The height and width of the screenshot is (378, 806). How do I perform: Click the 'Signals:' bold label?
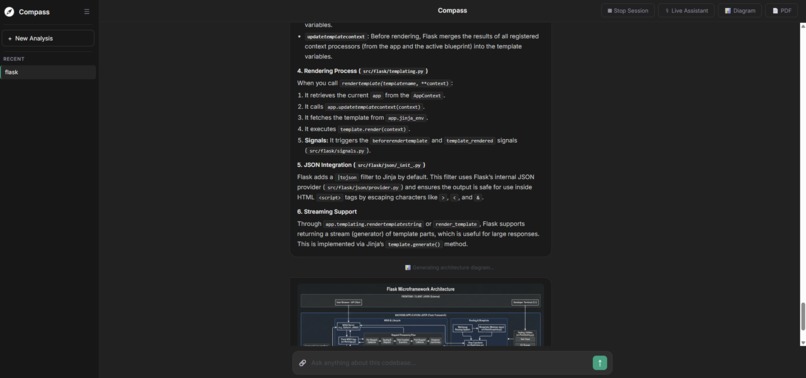coord(316,140)
